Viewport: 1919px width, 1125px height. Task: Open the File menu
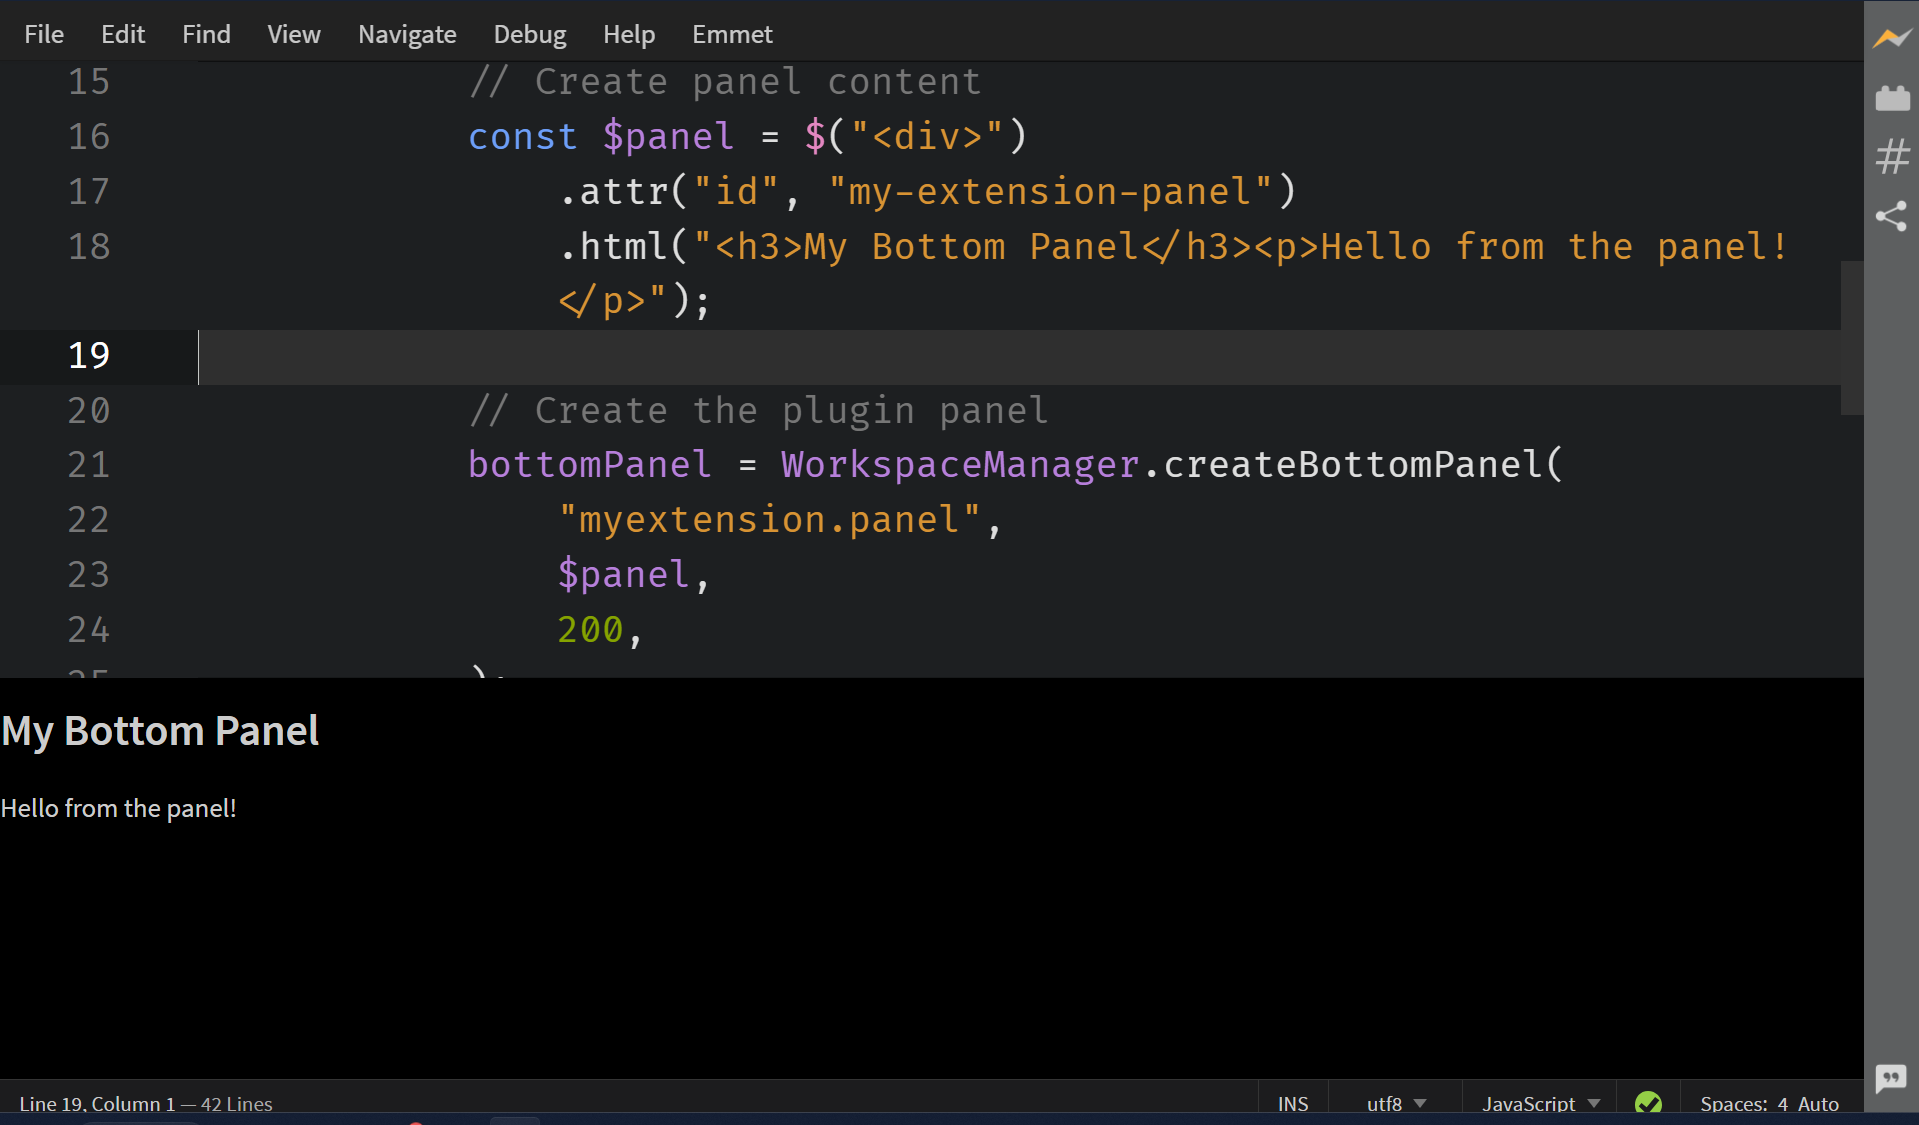click(x=44, y=34)
